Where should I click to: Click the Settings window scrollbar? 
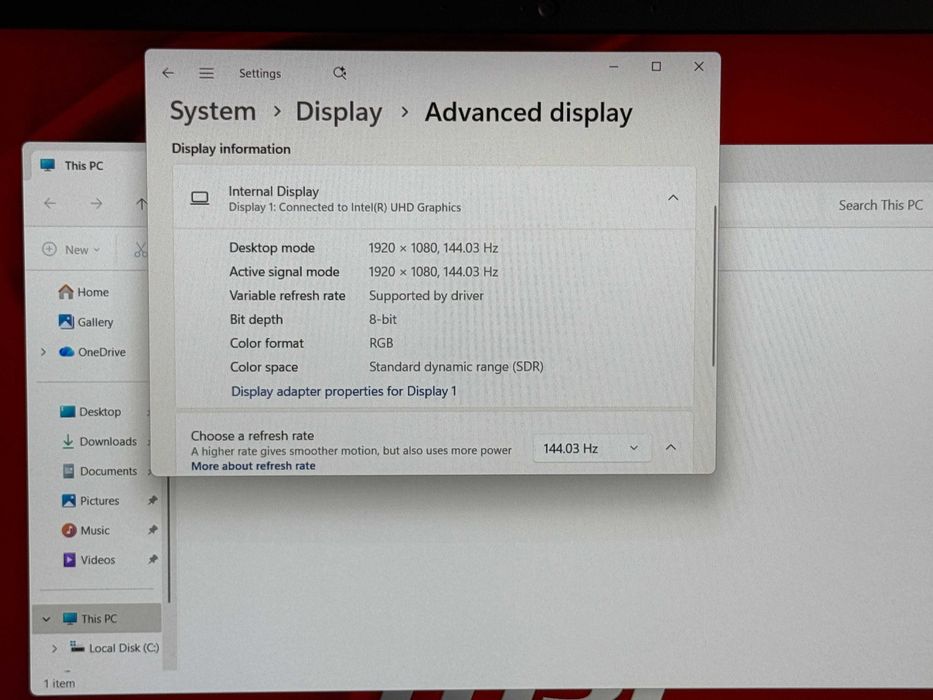713,286
